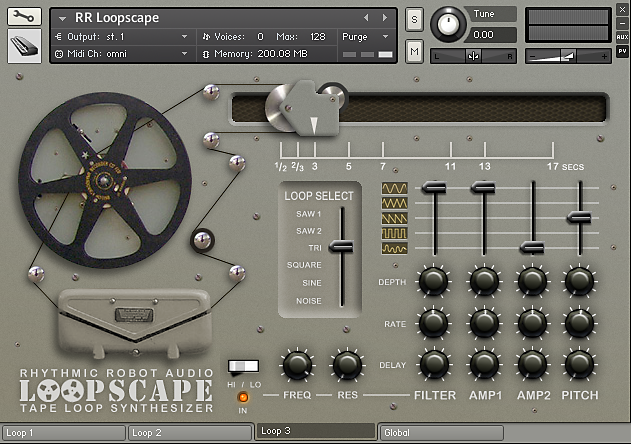
Task: Click the Loop Select slider handle
Action: [x=341, y=246]
